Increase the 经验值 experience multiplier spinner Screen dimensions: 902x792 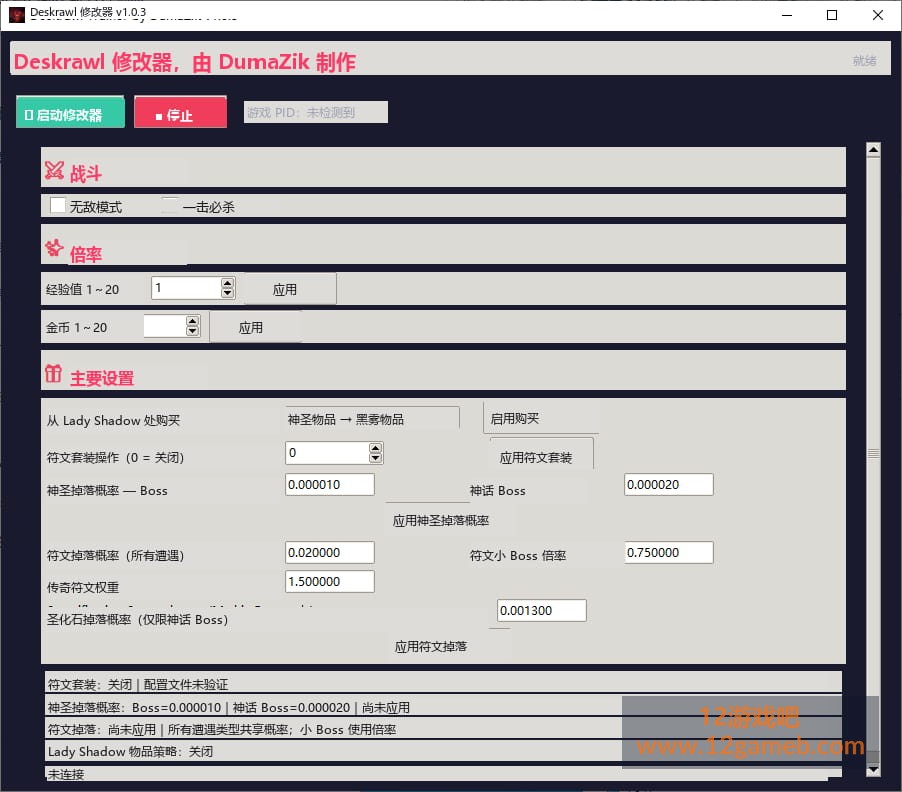tap(228, 283)
